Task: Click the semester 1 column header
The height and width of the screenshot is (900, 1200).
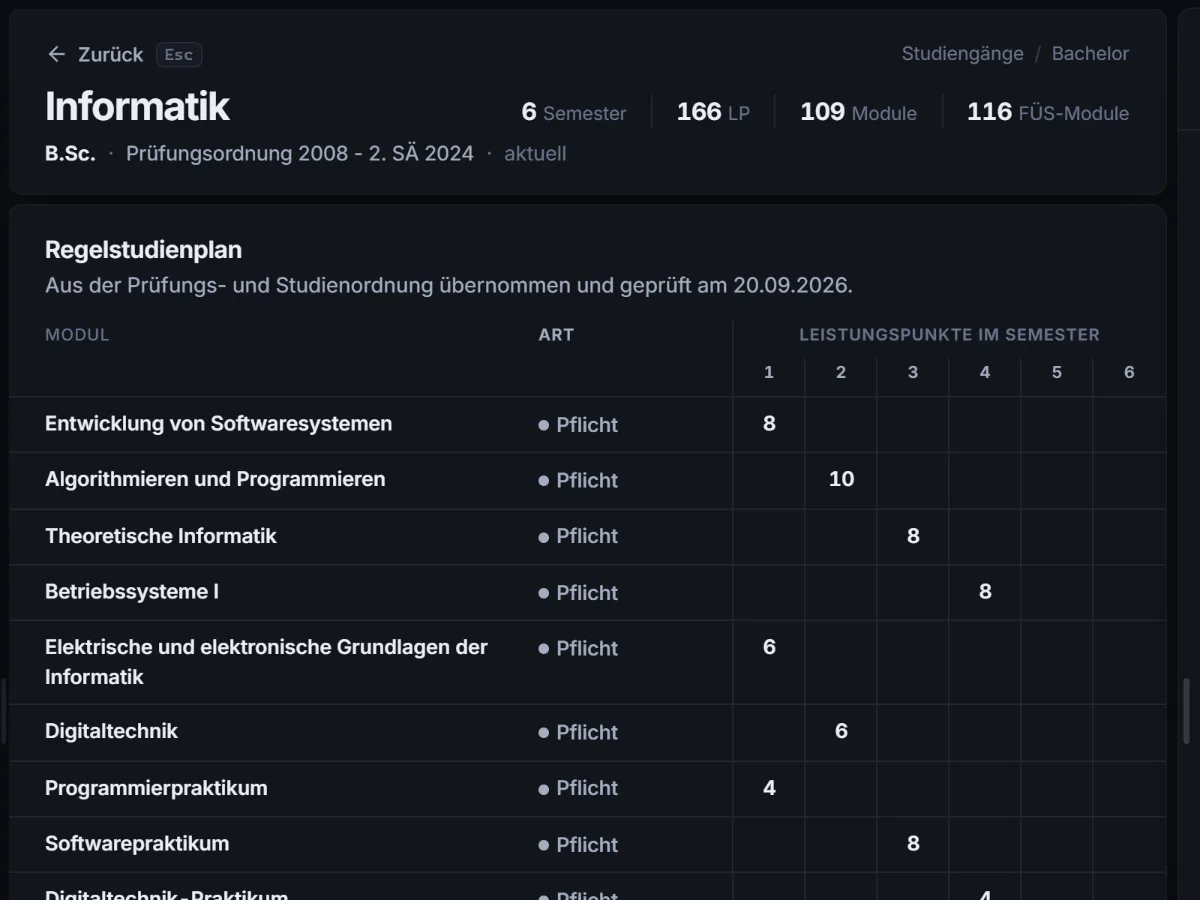Action: pyautogui.click(x=769, y=372)
